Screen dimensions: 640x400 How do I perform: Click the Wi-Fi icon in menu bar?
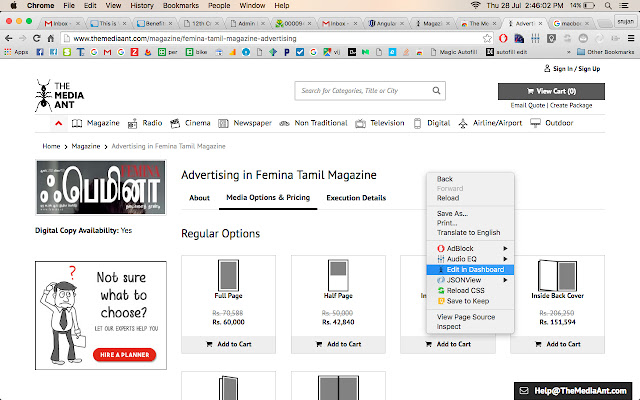(476, 5)
